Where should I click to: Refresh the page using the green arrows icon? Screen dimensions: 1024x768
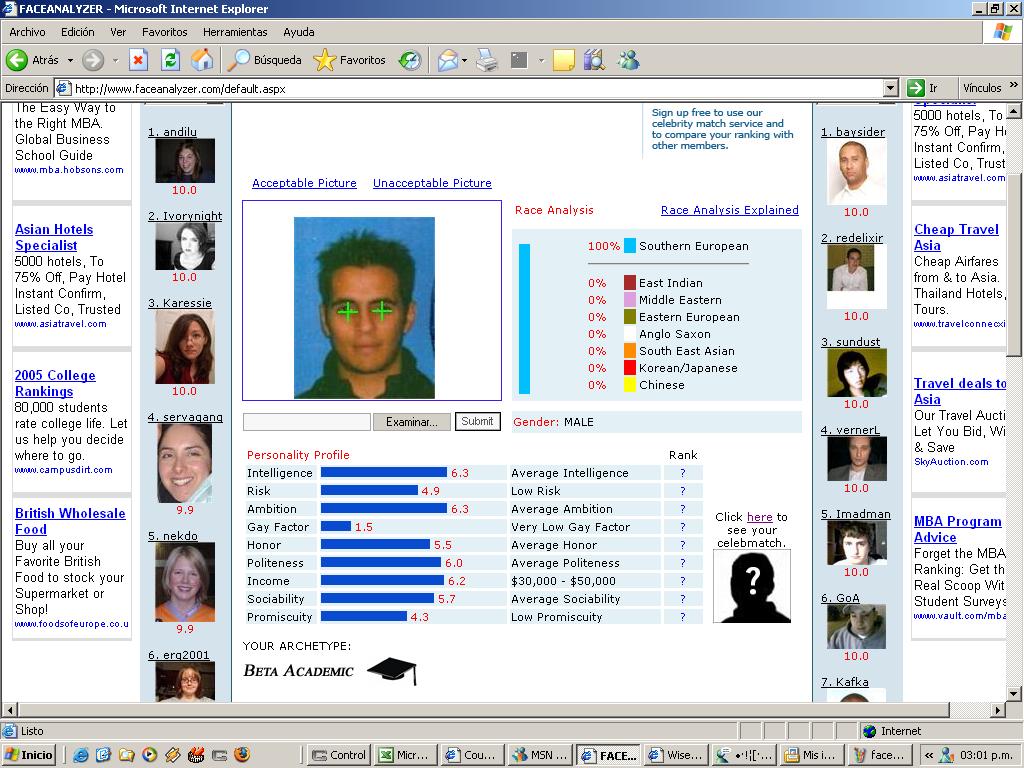pyautogui.click(x=170, y=60)
